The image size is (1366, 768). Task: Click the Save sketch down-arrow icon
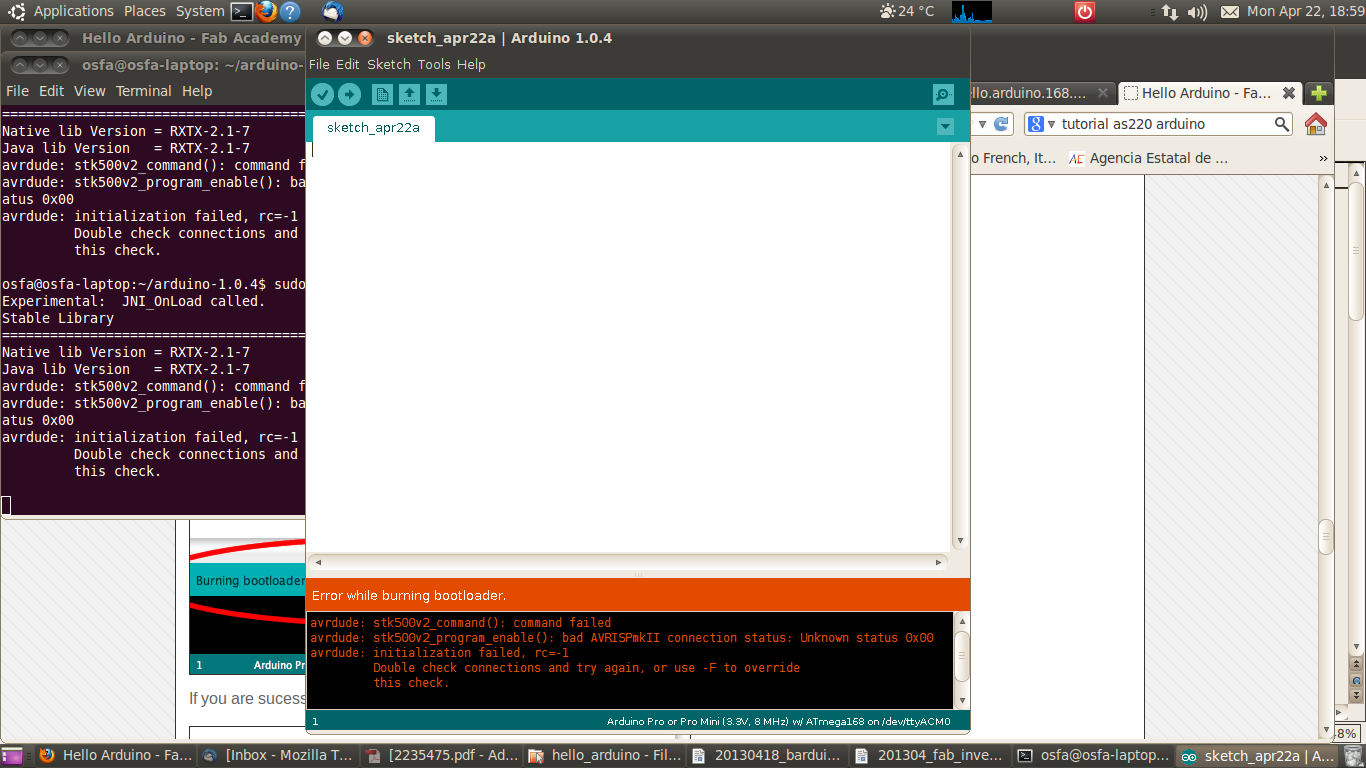coord(436,94)
